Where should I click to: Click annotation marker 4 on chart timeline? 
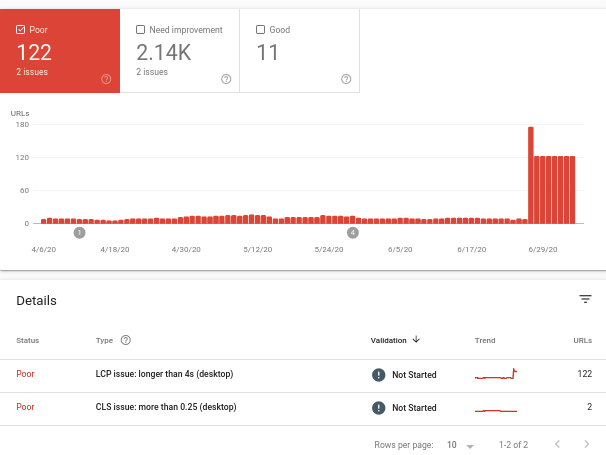pyautogui.click(x=352, y=232)
